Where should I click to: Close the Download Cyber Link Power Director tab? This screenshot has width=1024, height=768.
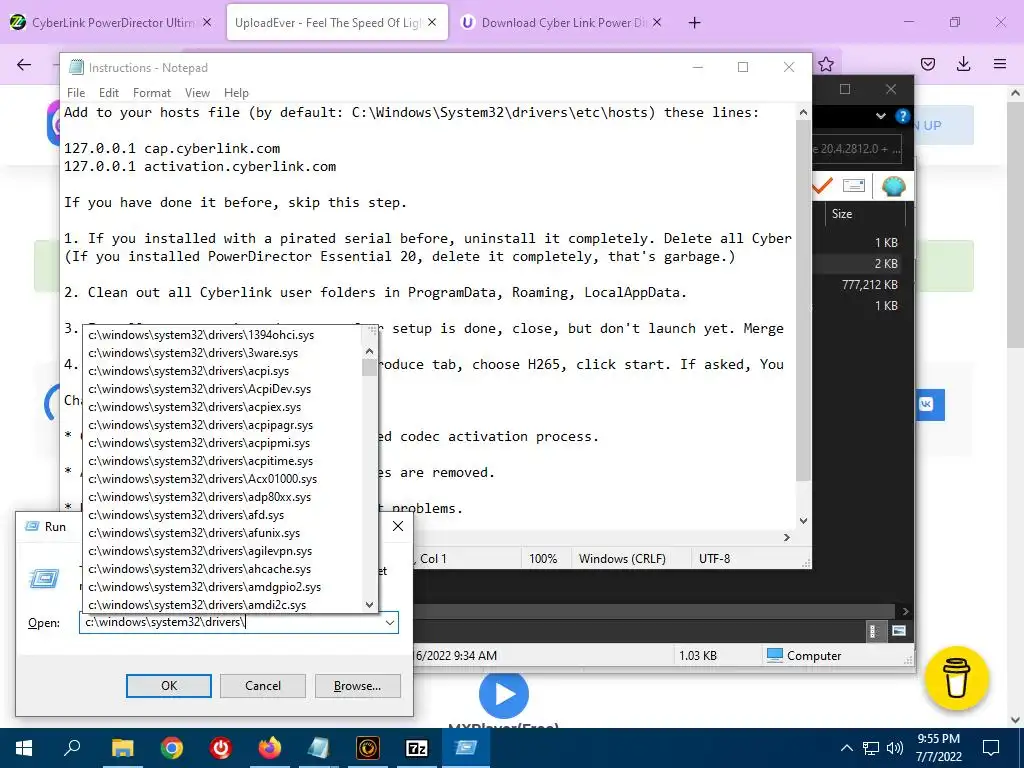pos(657,22)
